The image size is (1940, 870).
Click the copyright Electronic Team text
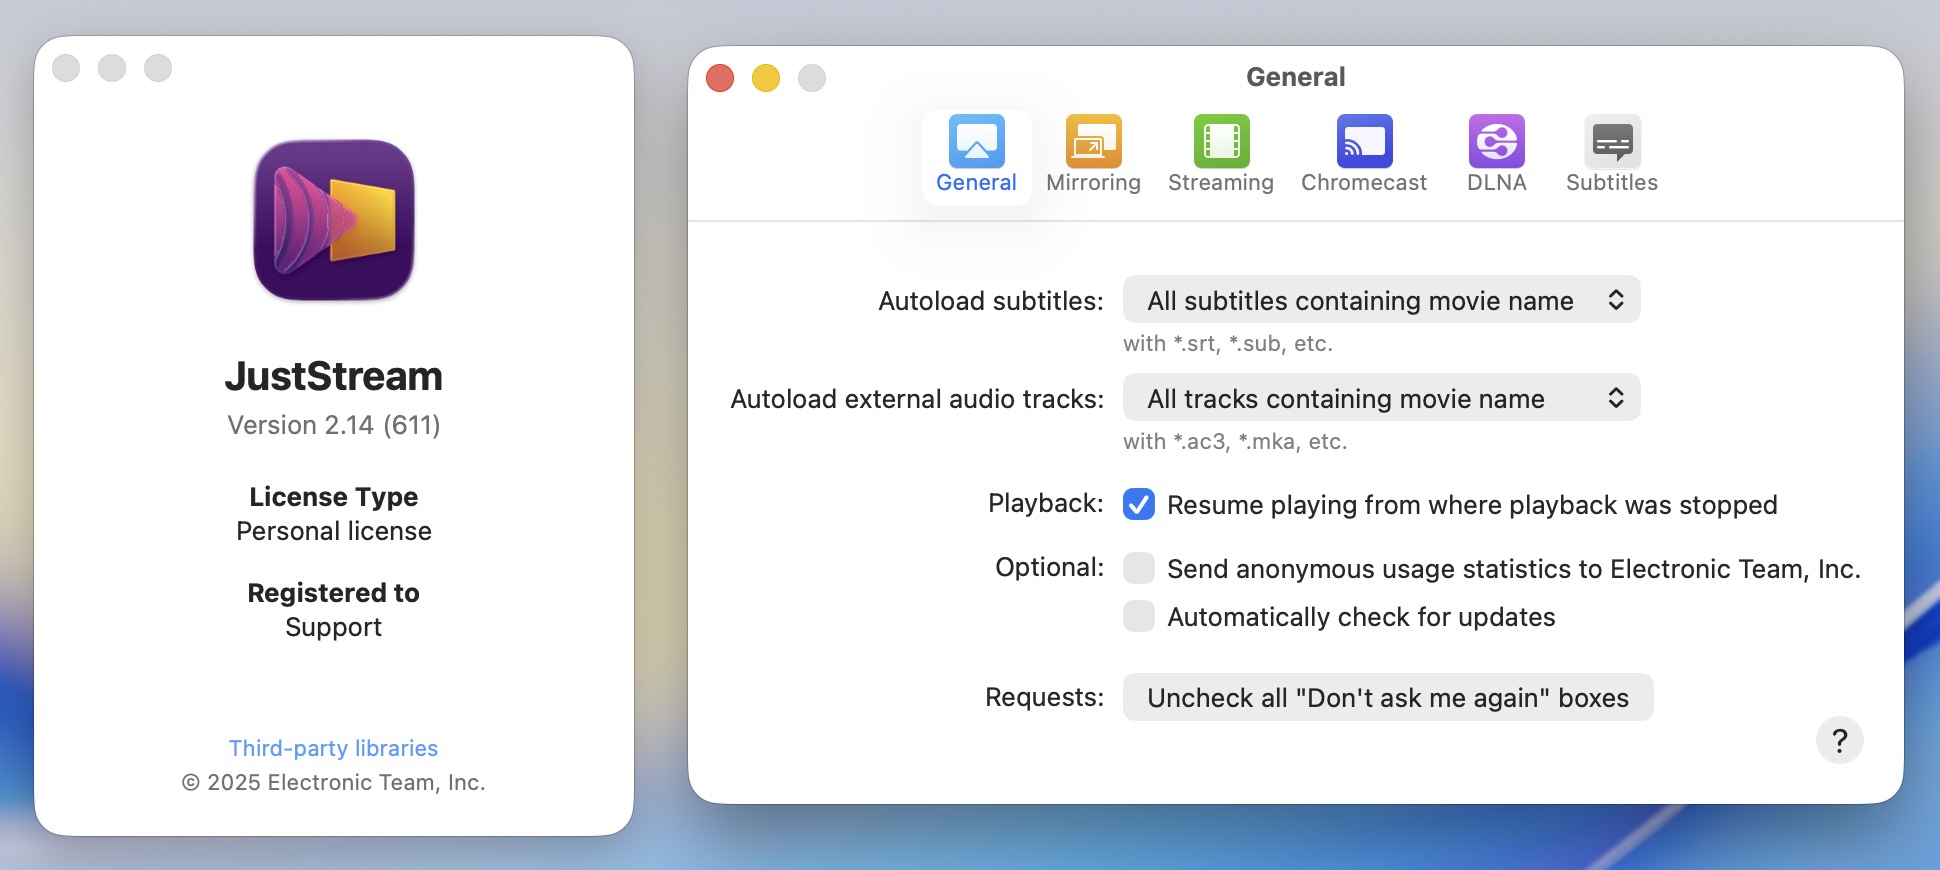click(x=334, y=782)
